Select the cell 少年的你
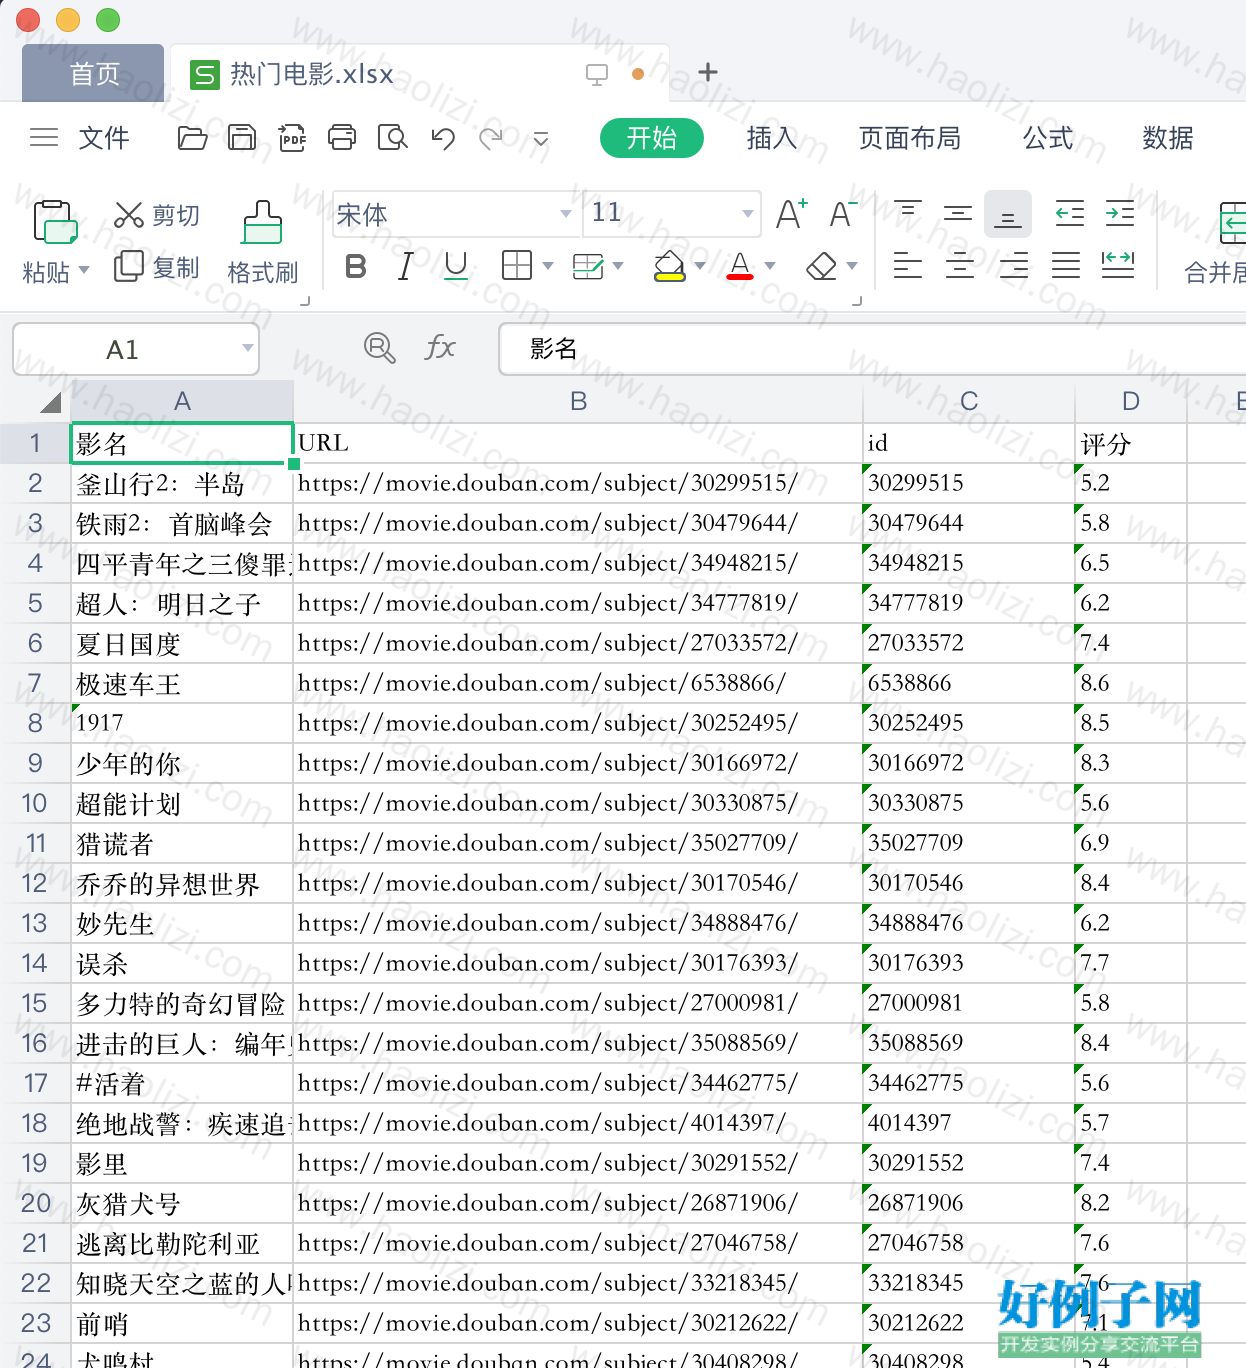The image size is (1246, 1368). pos(182,763)
